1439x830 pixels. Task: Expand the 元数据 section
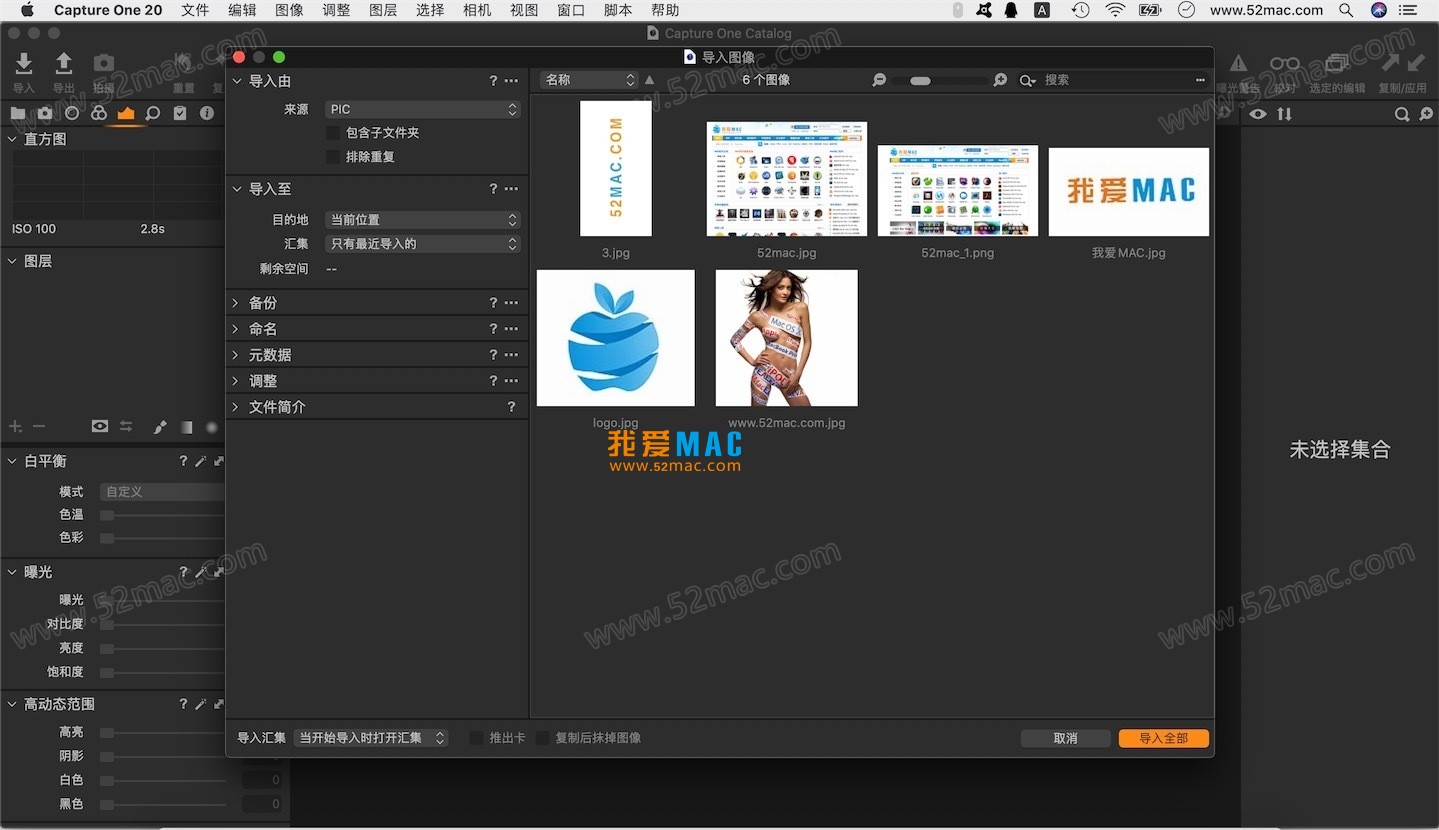[x=236, y=355]
